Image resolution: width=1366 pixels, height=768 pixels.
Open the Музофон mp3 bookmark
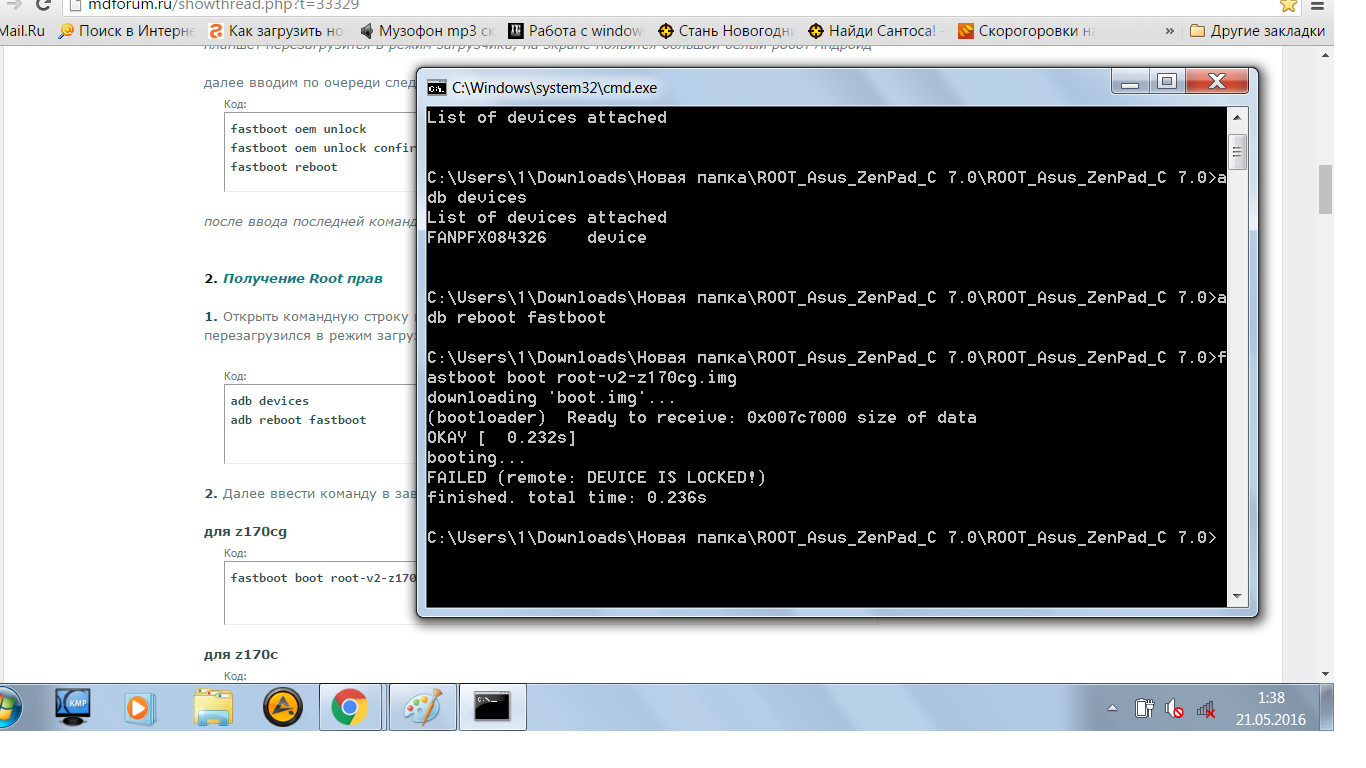pyautogui.click(x=426, y=31)
